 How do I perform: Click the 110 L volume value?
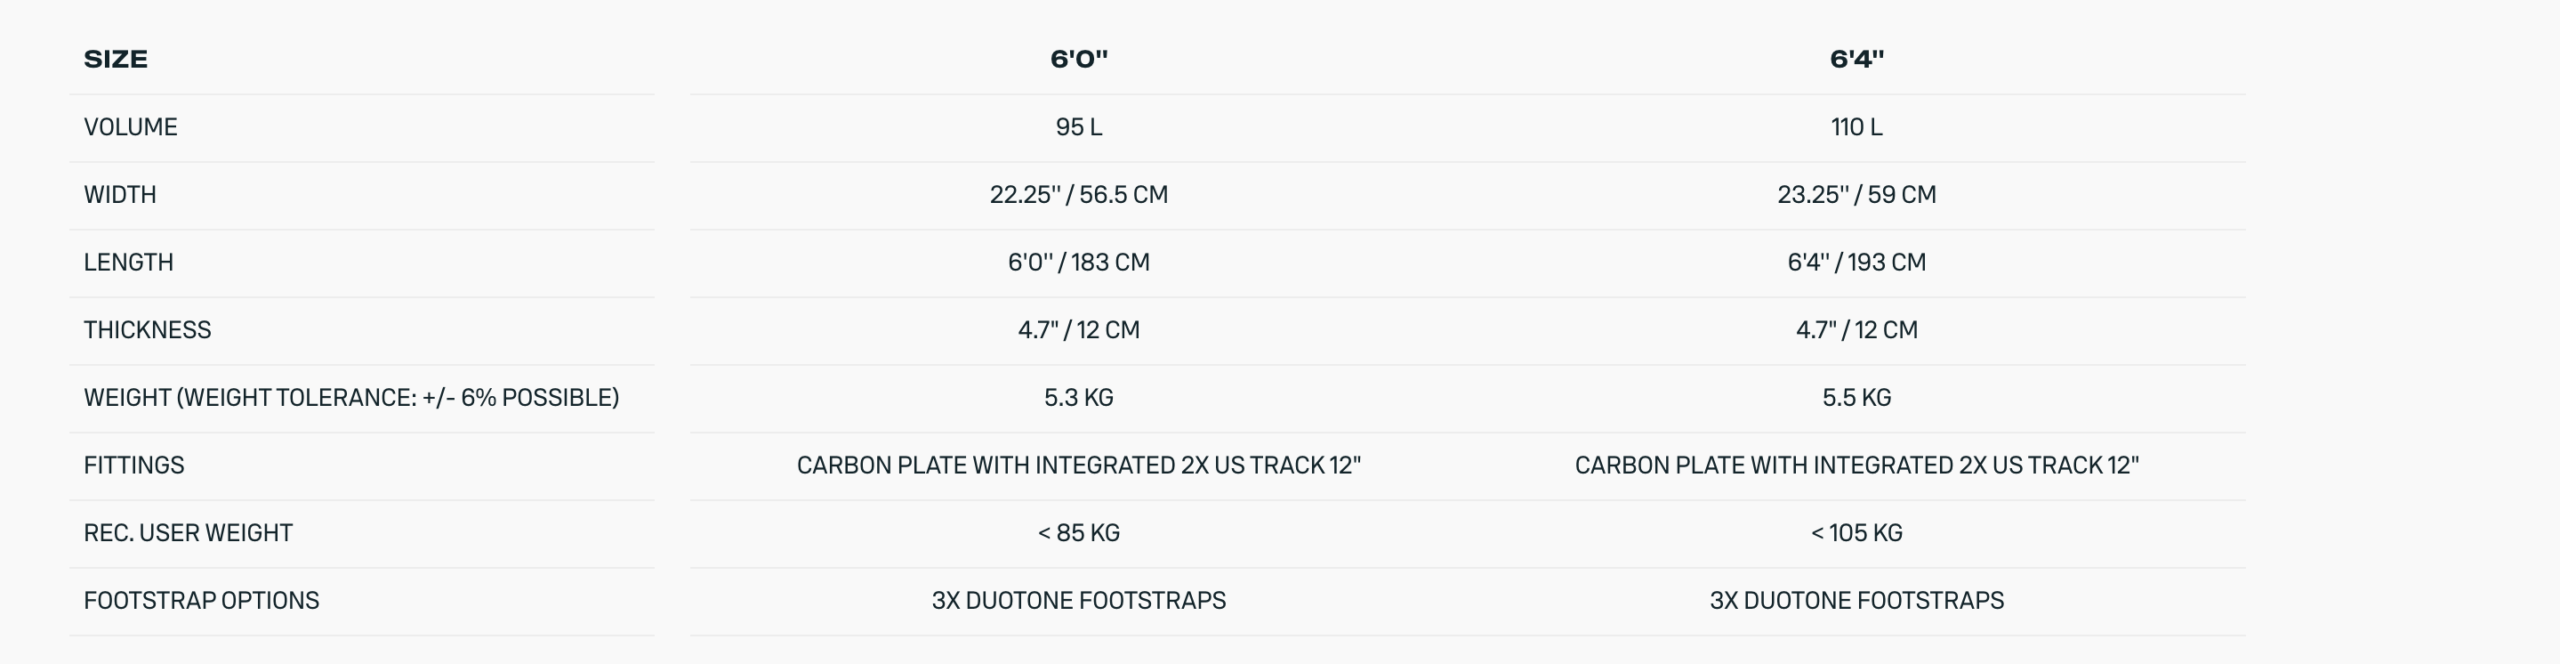pyautogui.click(x=1857, y=127)
